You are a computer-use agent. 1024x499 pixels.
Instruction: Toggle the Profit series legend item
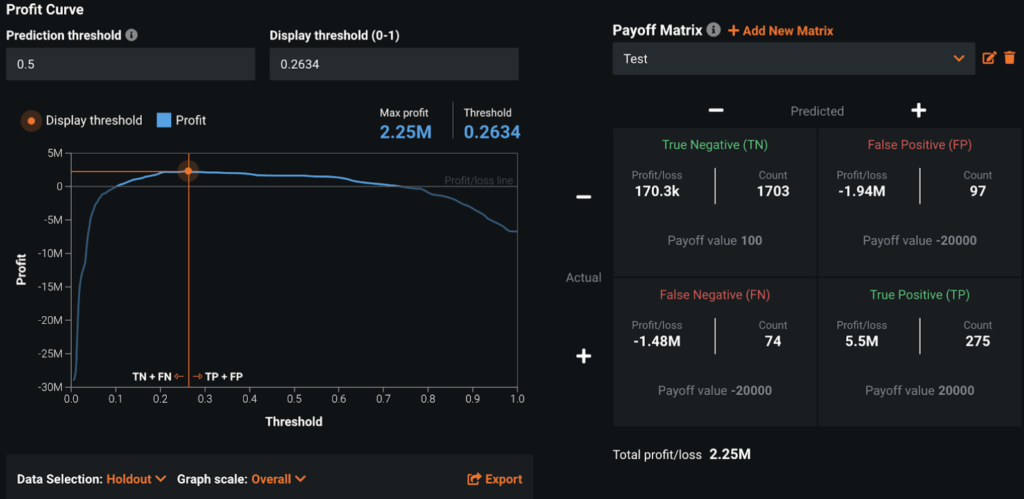tap(181, 120)
